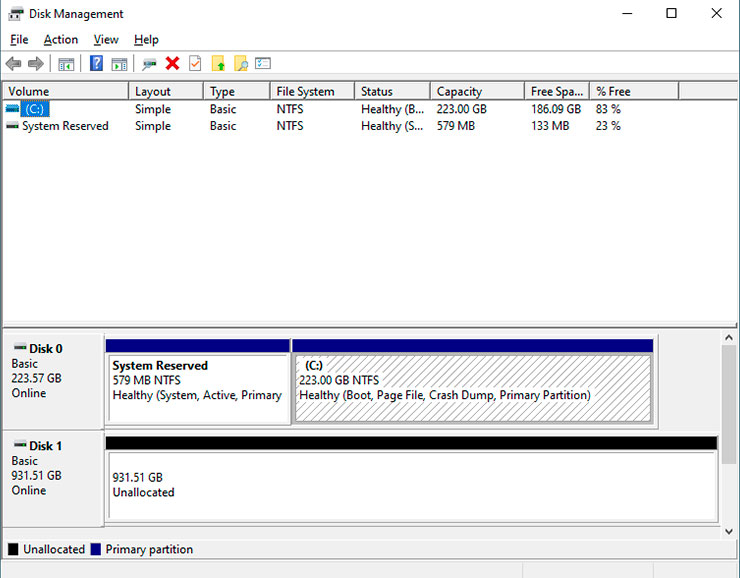The image size is (740, 578).
Task: Click the 223.00 GB capacity cell
Action: coord(461,109)
